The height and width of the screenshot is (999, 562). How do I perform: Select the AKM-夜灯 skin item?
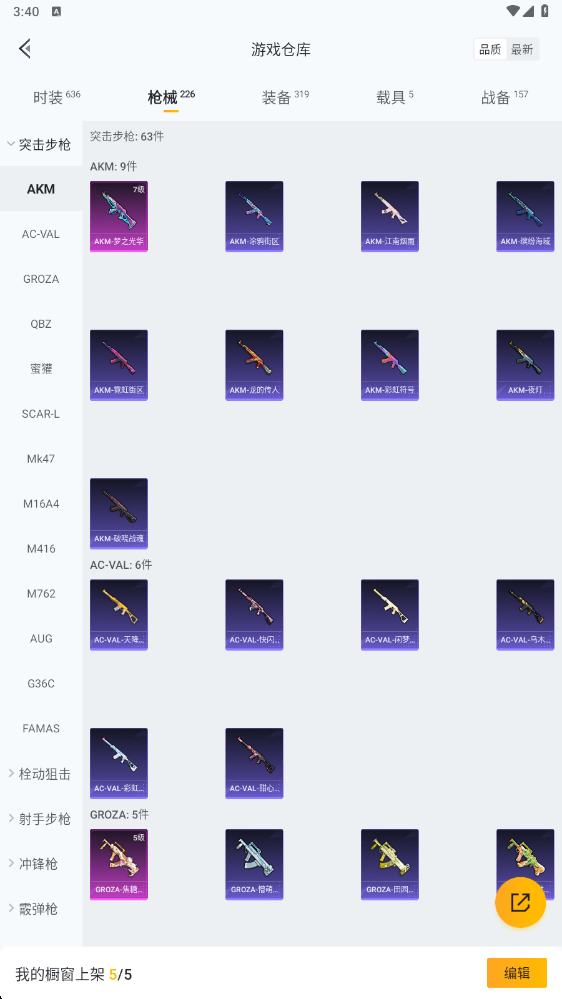pos(525,364)
